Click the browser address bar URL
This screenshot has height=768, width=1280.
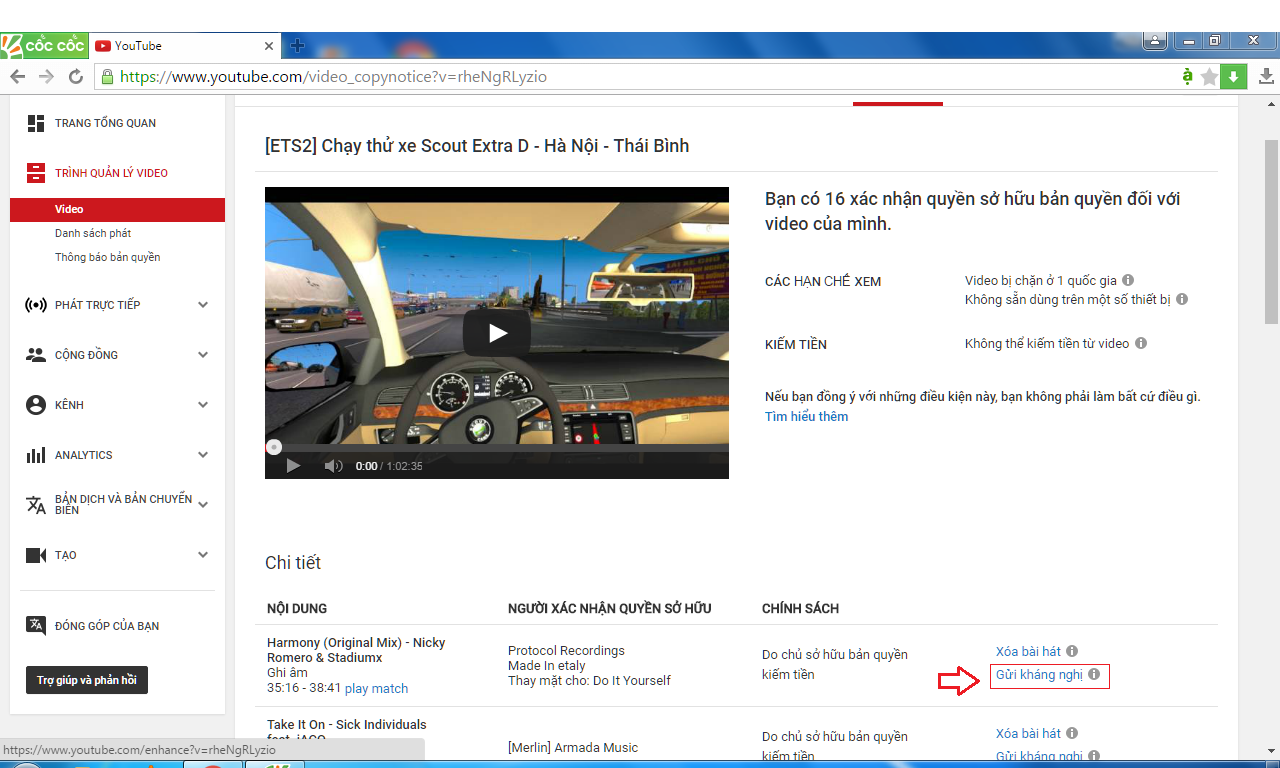click(x=333, y=77)
